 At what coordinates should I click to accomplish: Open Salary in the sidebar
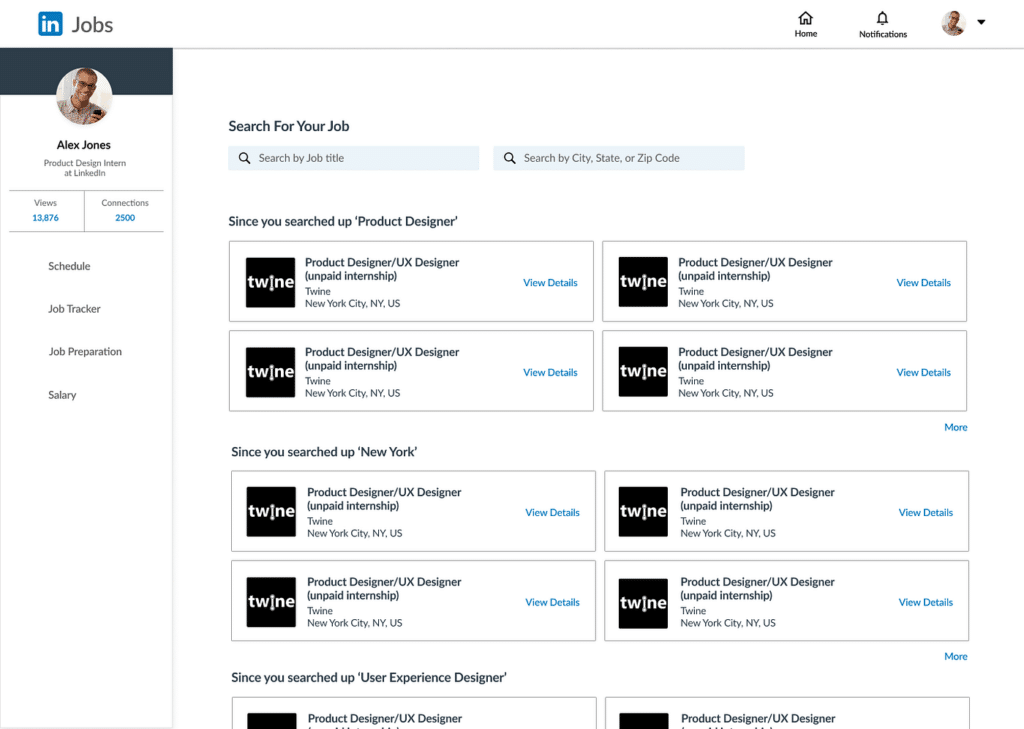click(62, 395)
